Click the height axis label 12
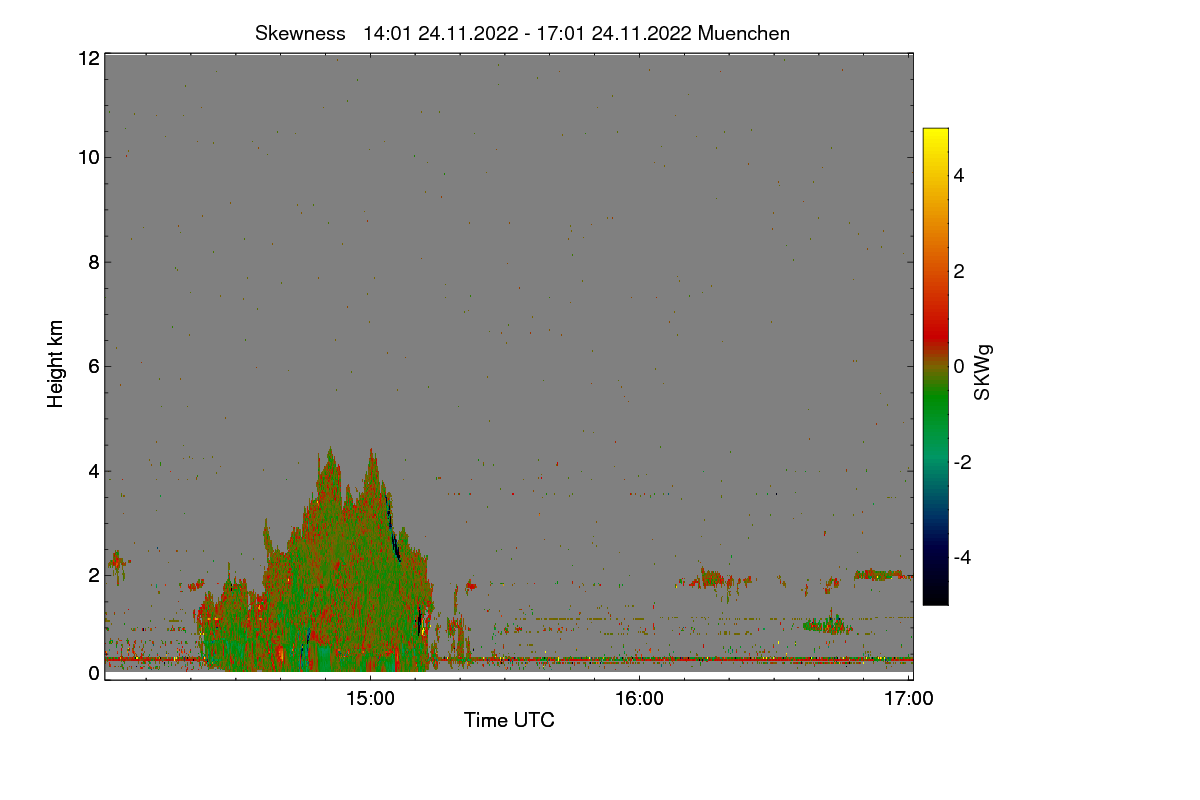The height and width of the screenshot is (800, 1200). point(88,58)
